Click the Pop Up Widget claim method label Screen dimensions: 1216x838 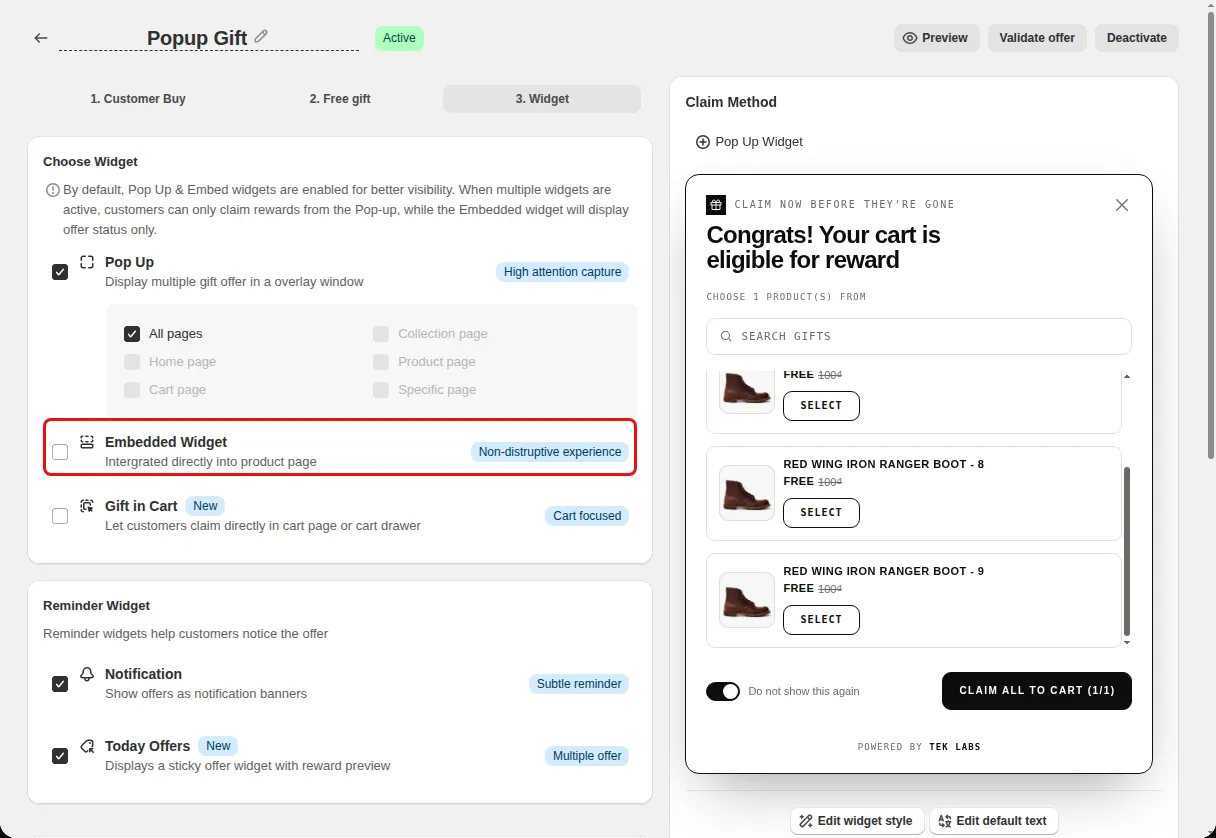pyautogui.click(x=759, y=142)
